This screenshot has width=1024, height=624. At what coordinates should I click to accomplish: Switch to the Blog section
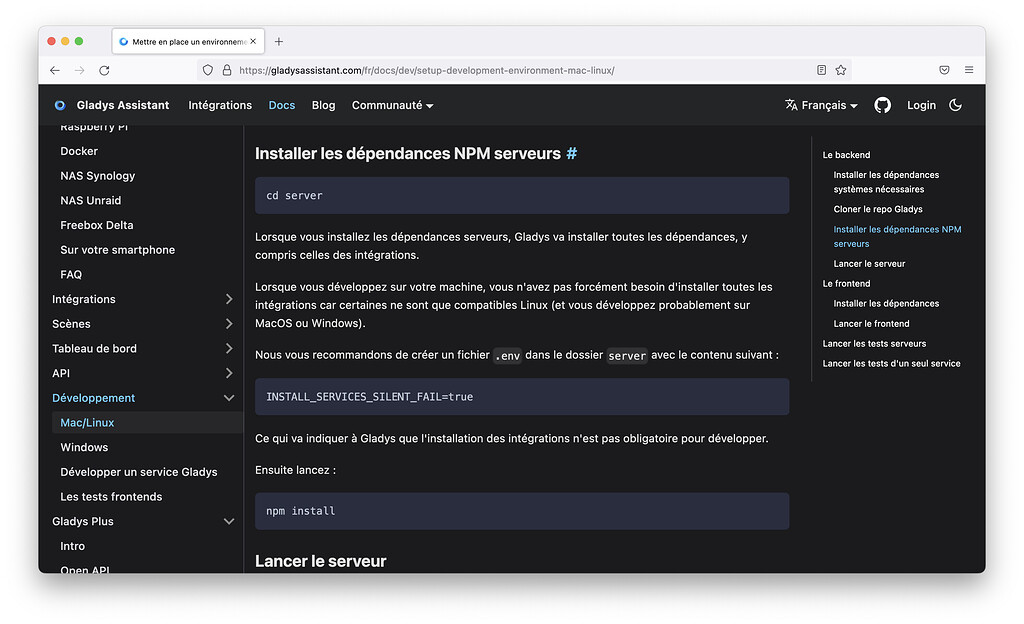click(x=323, y=105)
